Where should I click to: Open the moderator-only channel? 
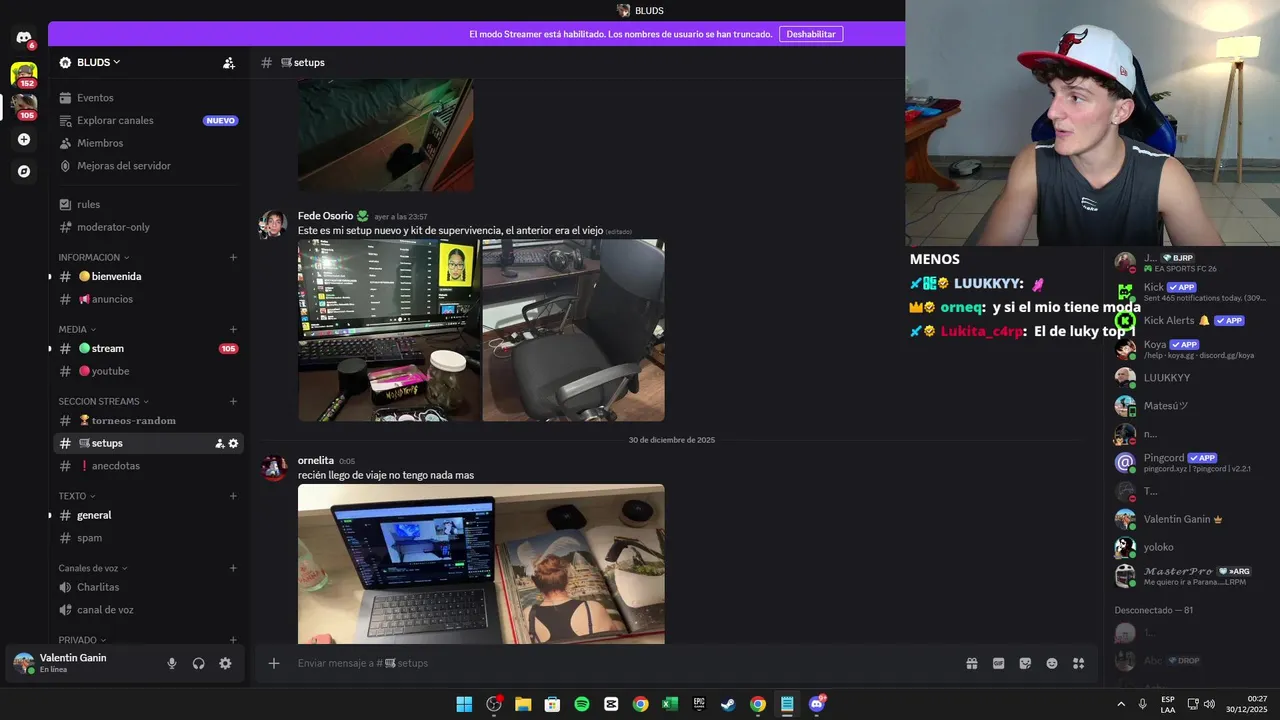tap(148, 227)
